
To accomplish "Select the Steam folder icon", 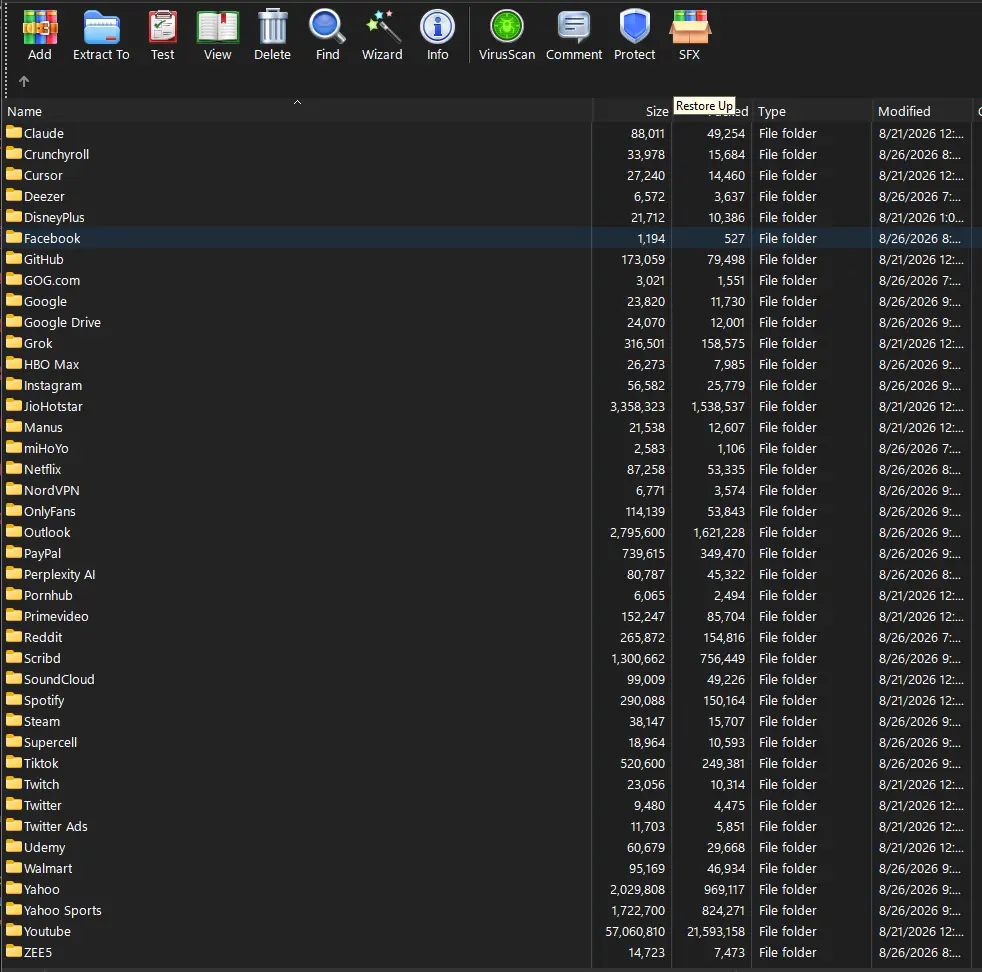I will (x=14, y=720).
